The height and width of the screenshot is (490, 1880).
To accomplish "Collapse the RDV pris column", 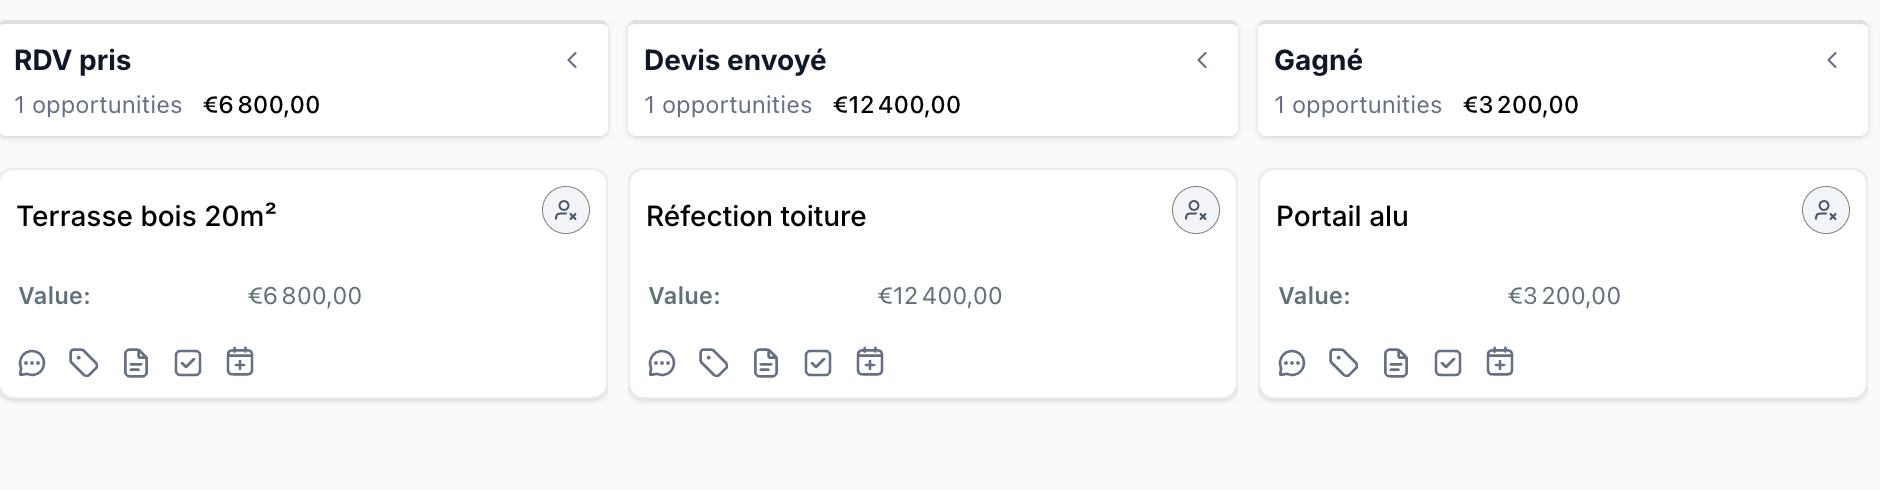I will [572, 60].
